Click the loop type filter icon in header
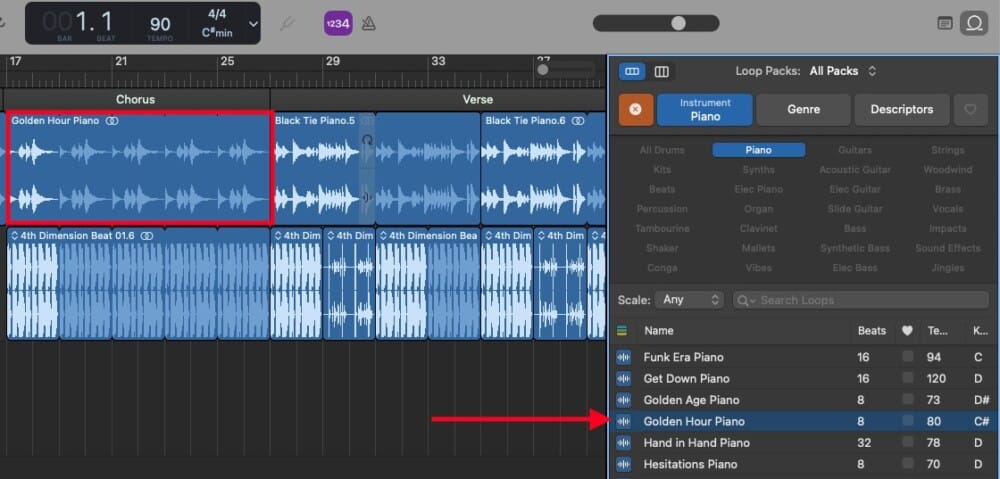 [x=622, y=330]
